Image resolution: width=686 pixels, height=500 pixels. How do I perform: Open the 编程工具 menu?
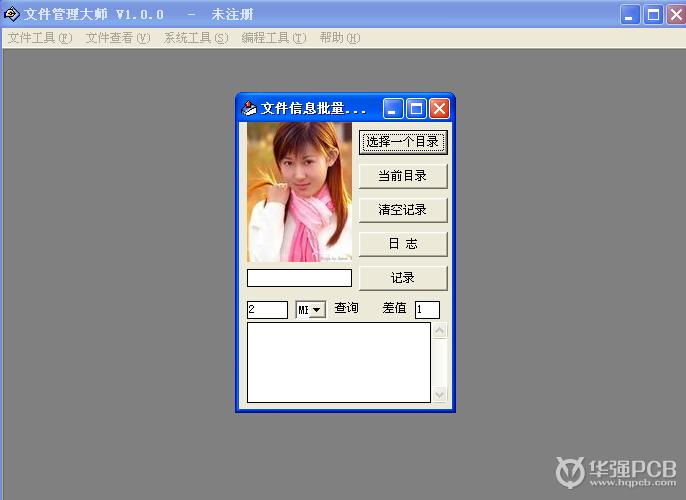pyautogui.click(x=273, y=38)
